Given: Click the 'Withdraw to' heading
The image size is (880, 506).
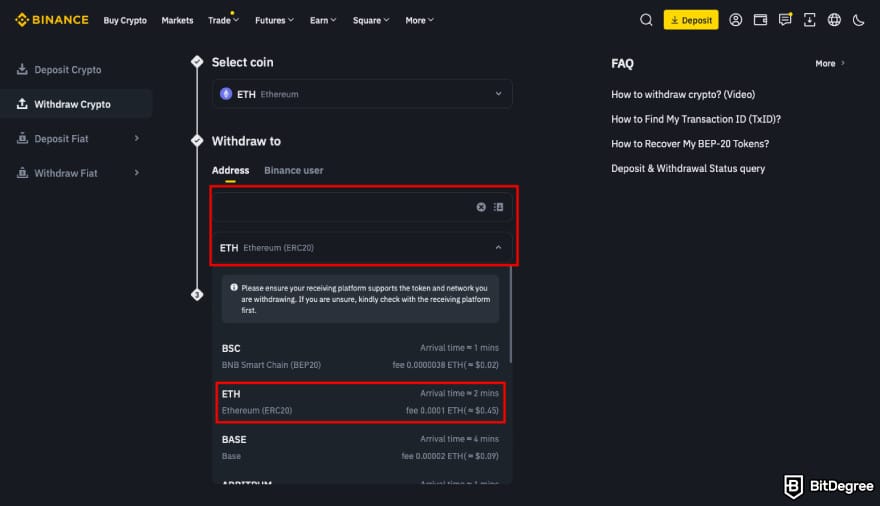Looking at the screenshot, I should [246, 141].
